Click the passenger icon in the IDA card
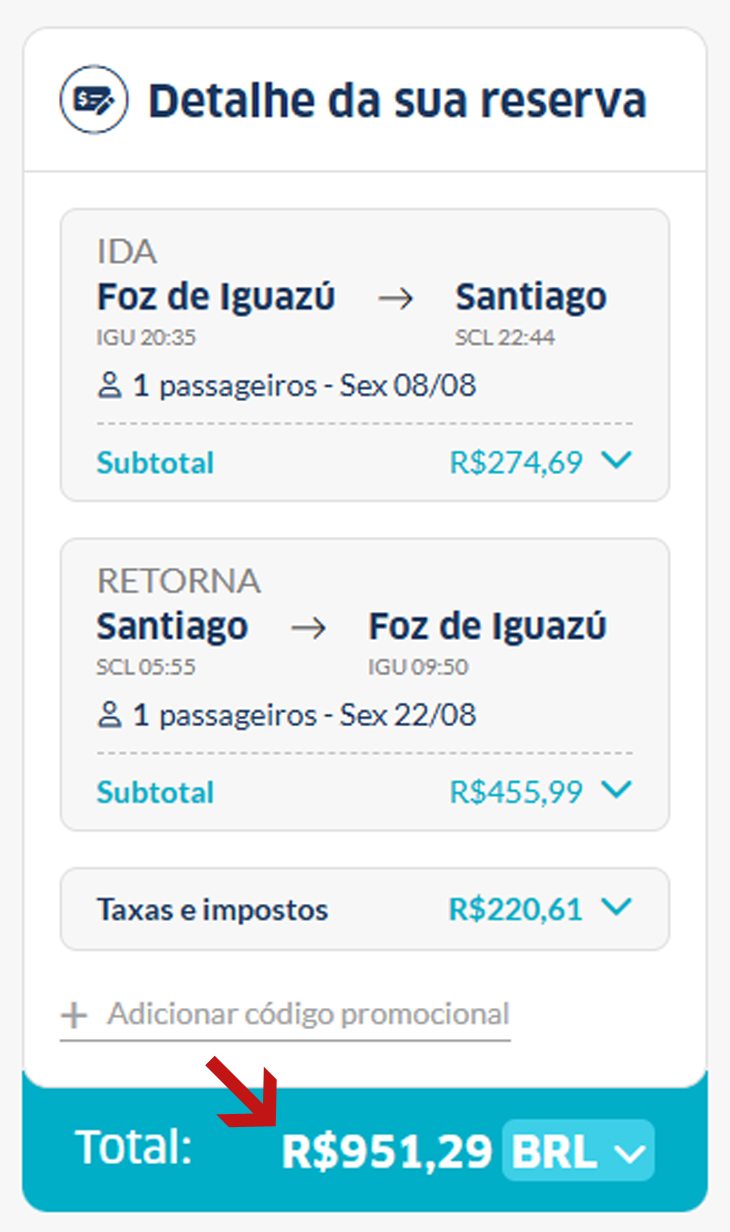This screenshot has height=1232, width=730. [x=109, y=386]
